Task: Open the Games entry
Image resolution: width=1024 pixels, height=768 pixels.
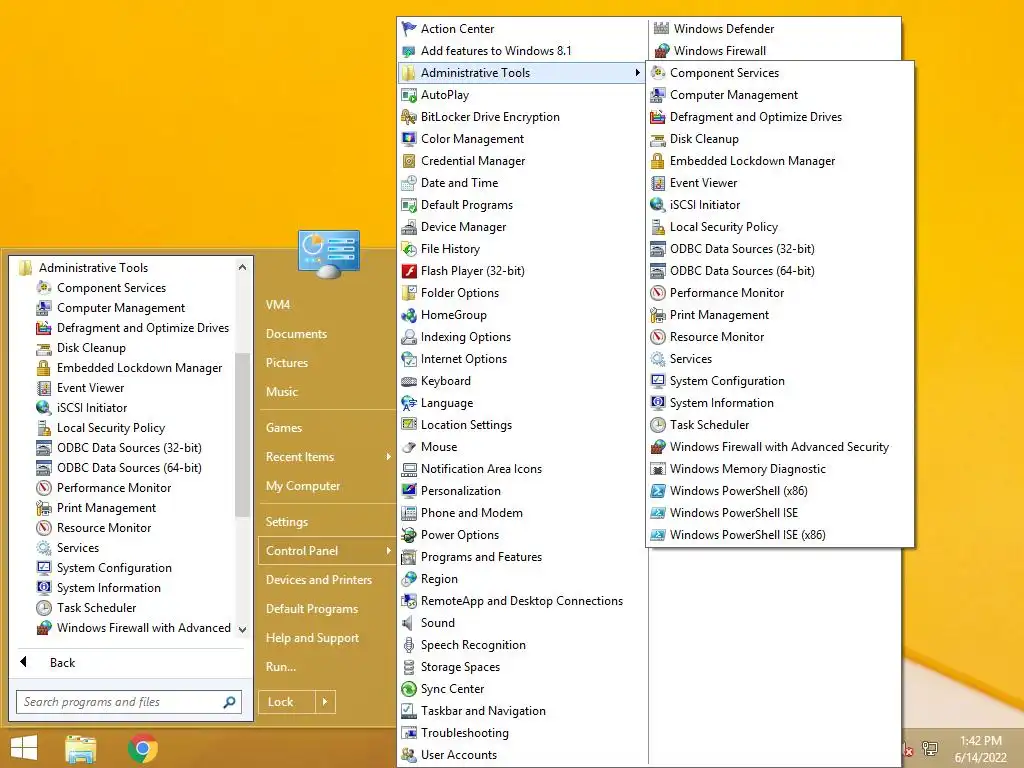Action: 283,428
